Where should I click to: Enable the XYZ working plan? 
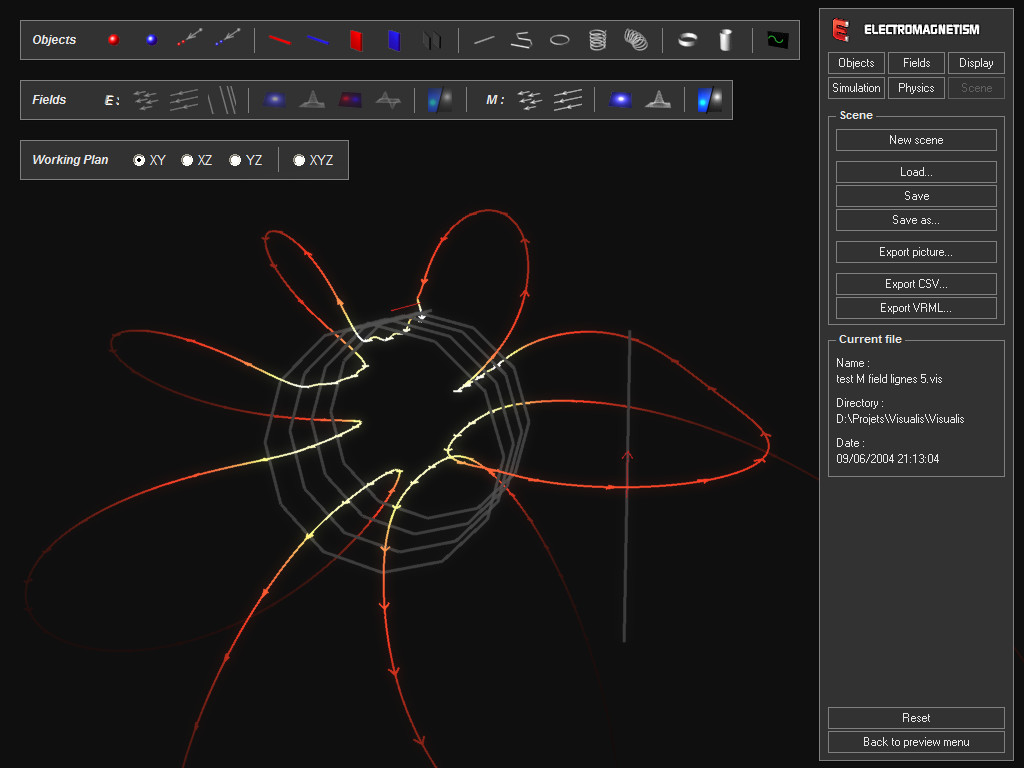click(299, 159)
